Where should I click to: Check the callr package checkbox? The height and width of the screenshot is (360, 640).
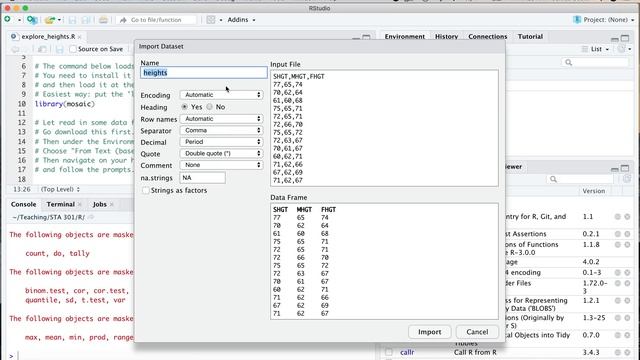point(389,352)
